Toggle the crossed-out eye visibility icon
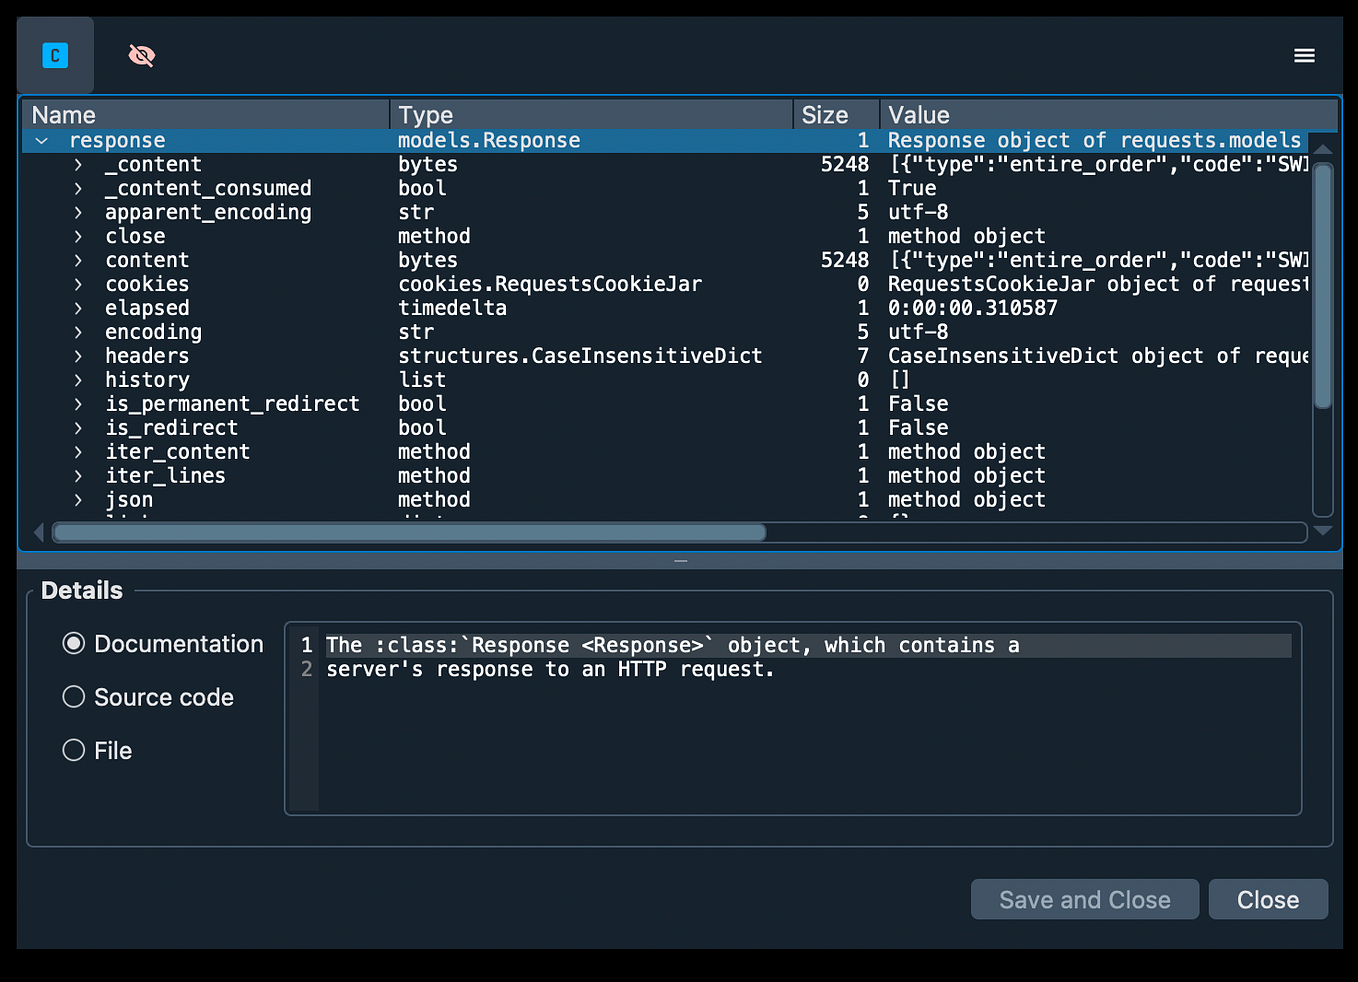Image resolution: width=1358 pixels, height=982 pixels. point(141,55)
